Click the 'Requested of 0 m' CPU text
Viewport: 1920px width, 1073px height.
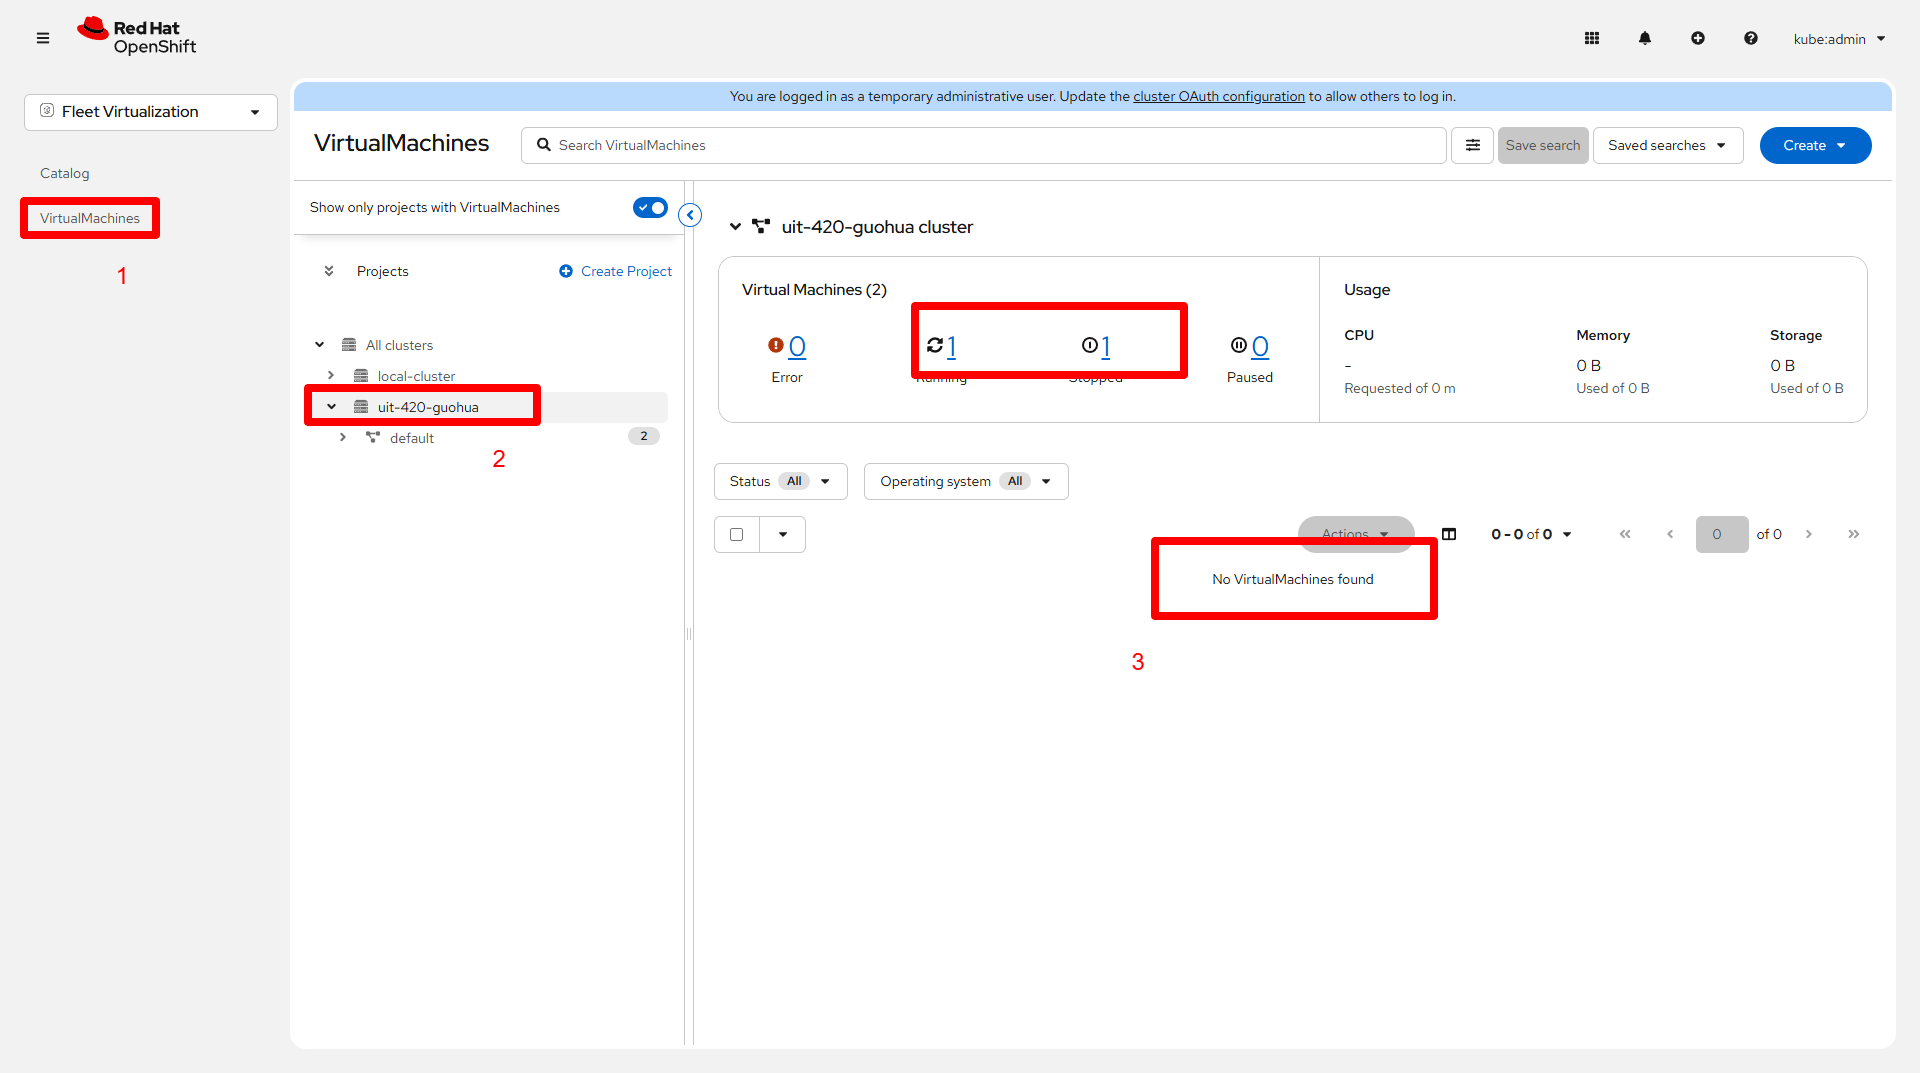pos(1400,388)
